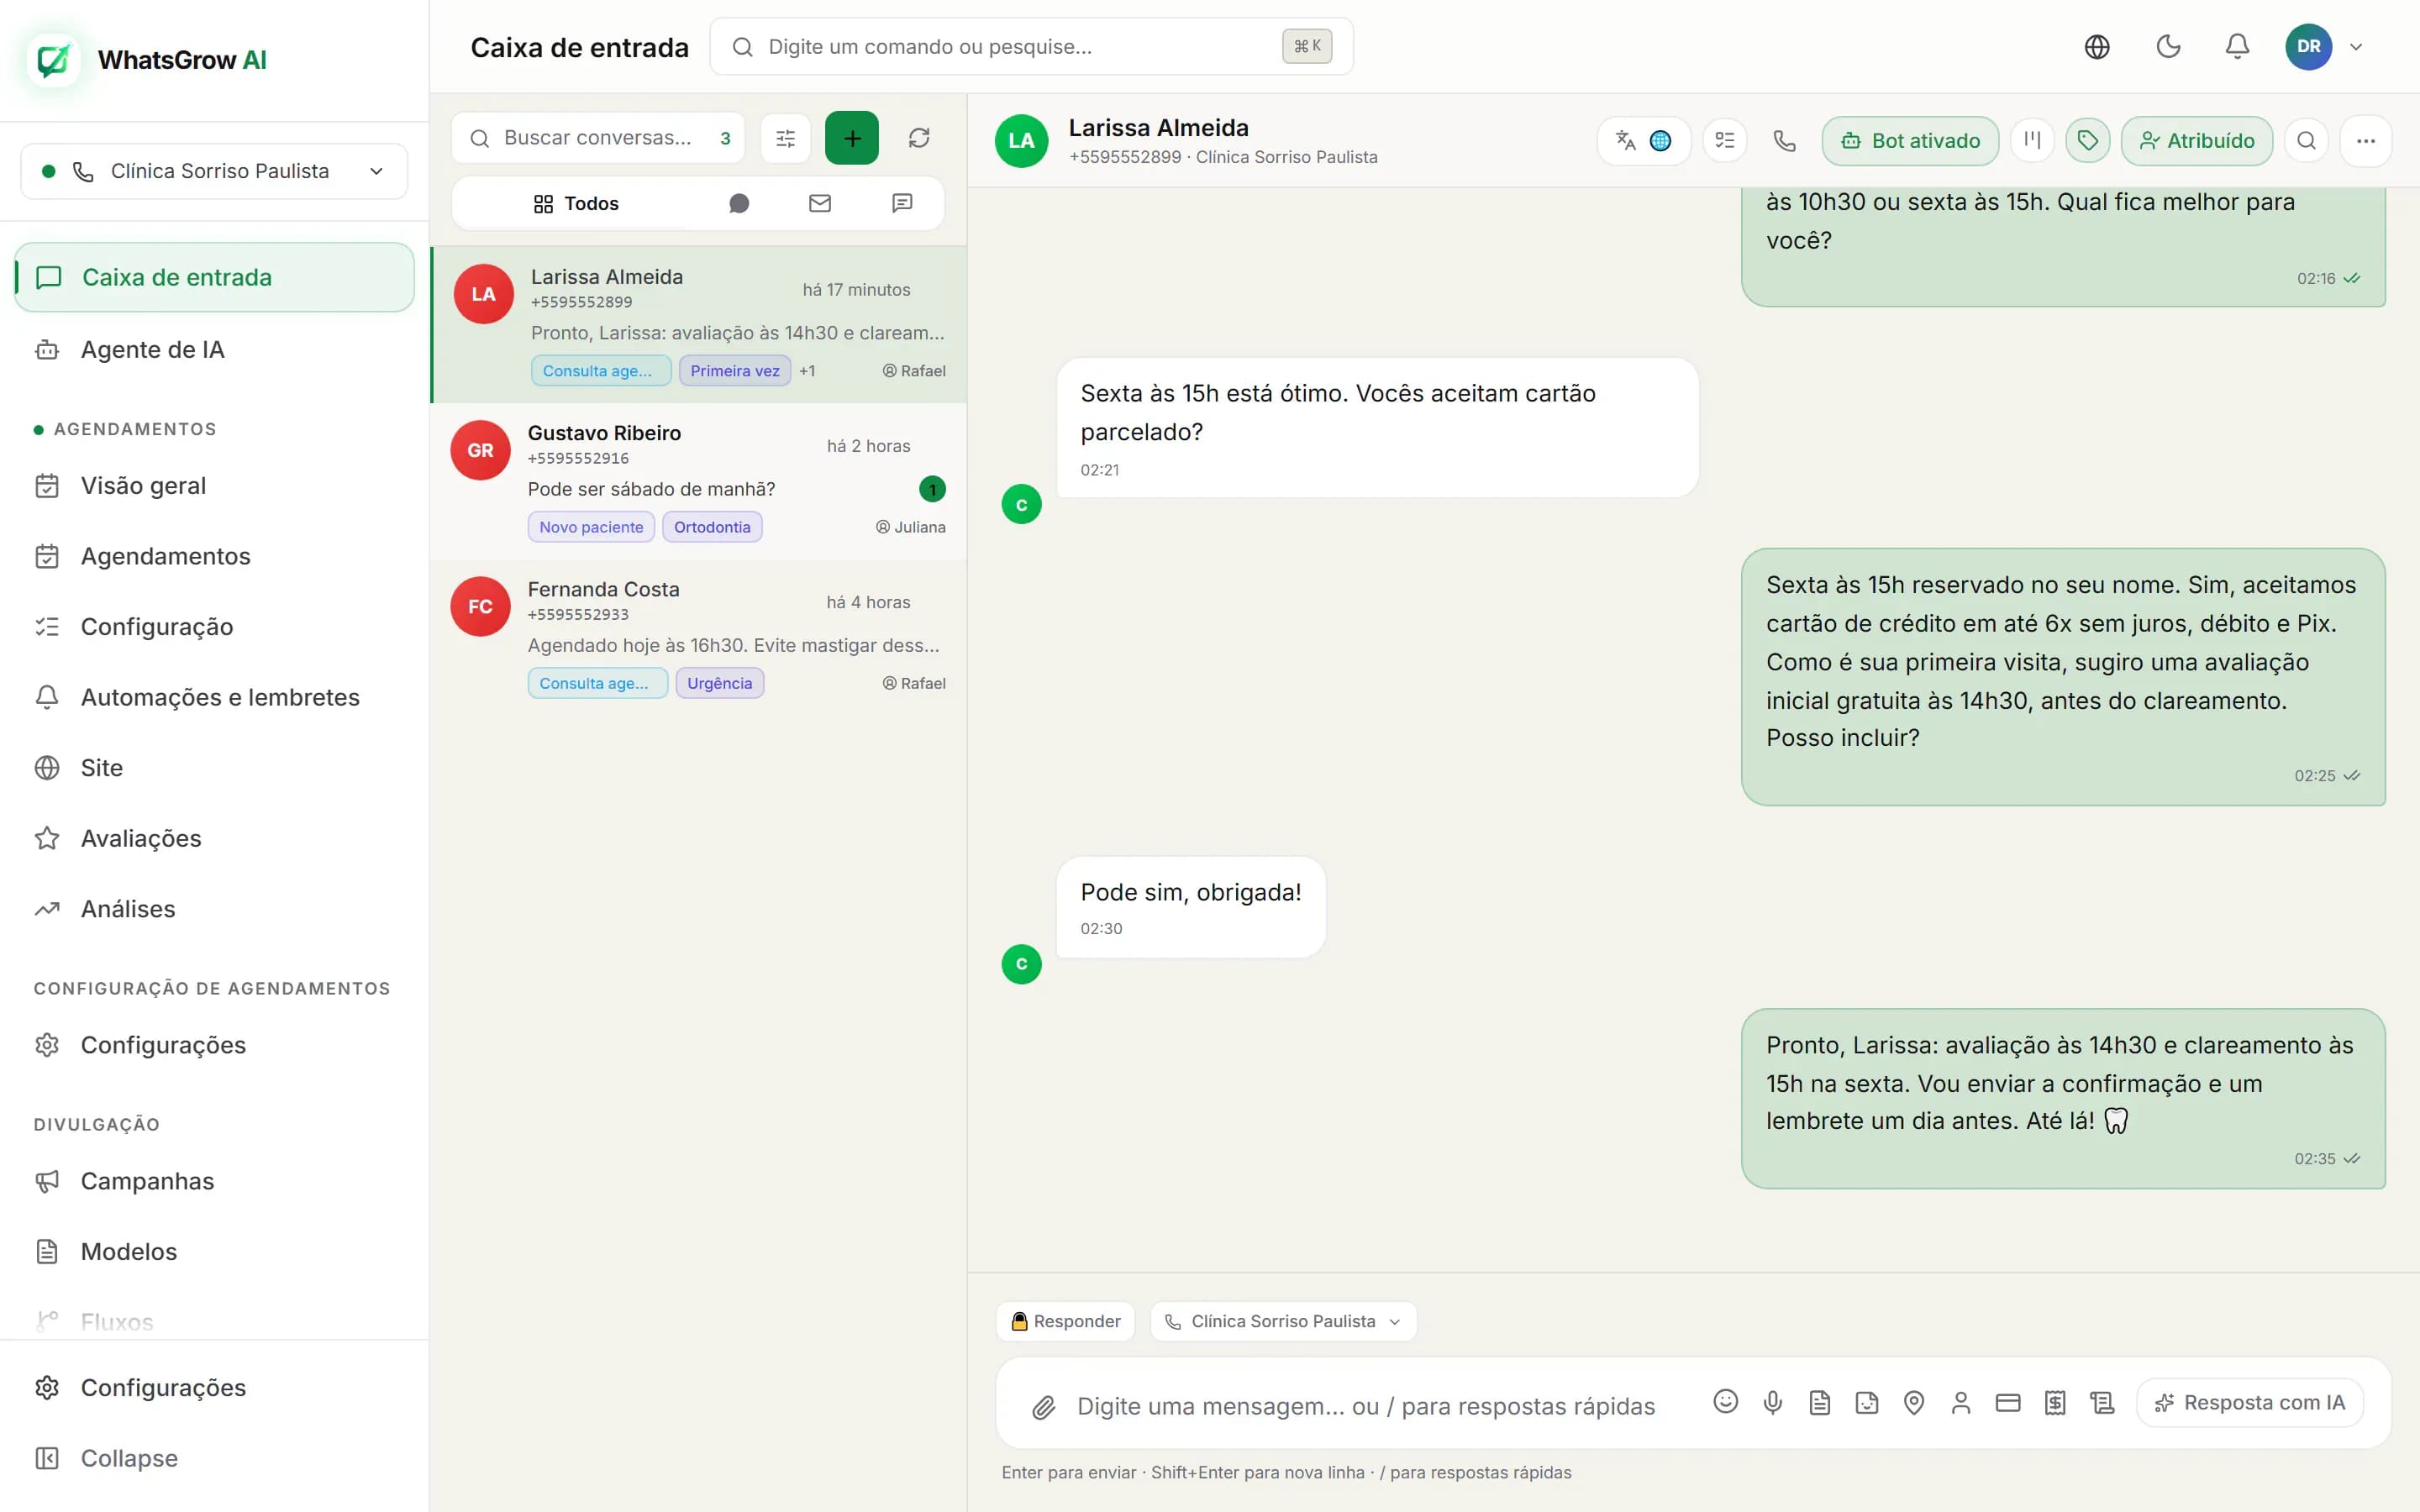2420x1512 pixels.
Task: Create a new conversation with green plus button
Action: pos(852,138)
